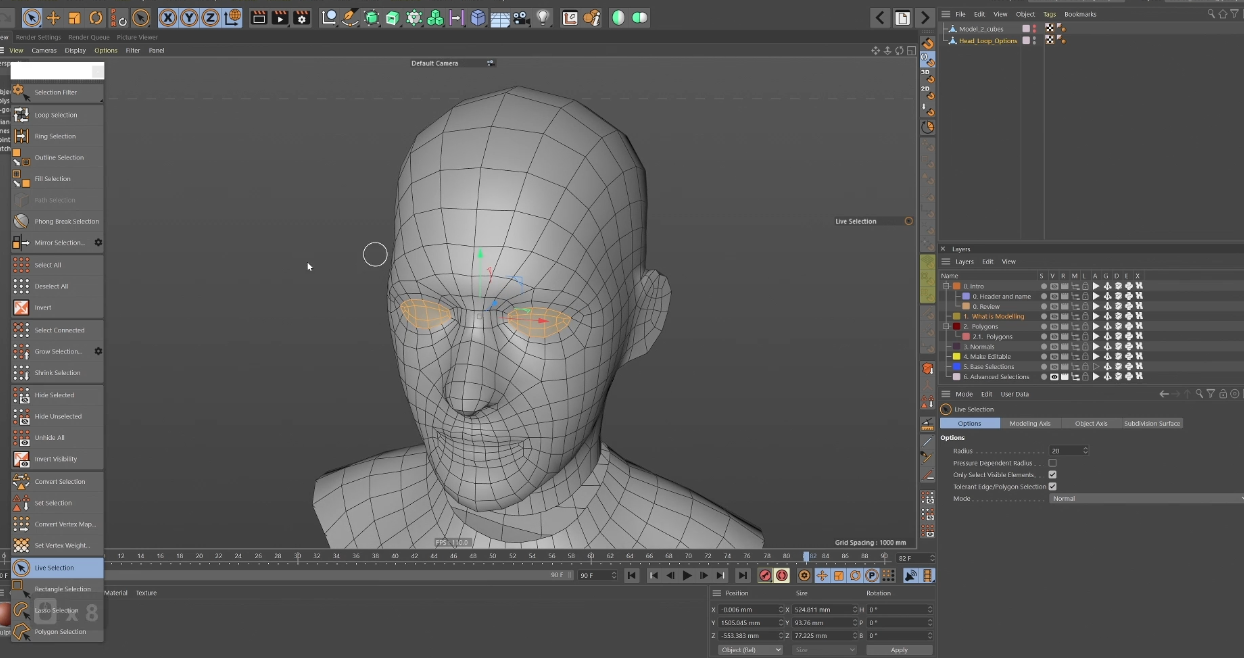This screenshot has height=658, width=1244.
Task: Open viewport Cameras menu
Action: 44,50
